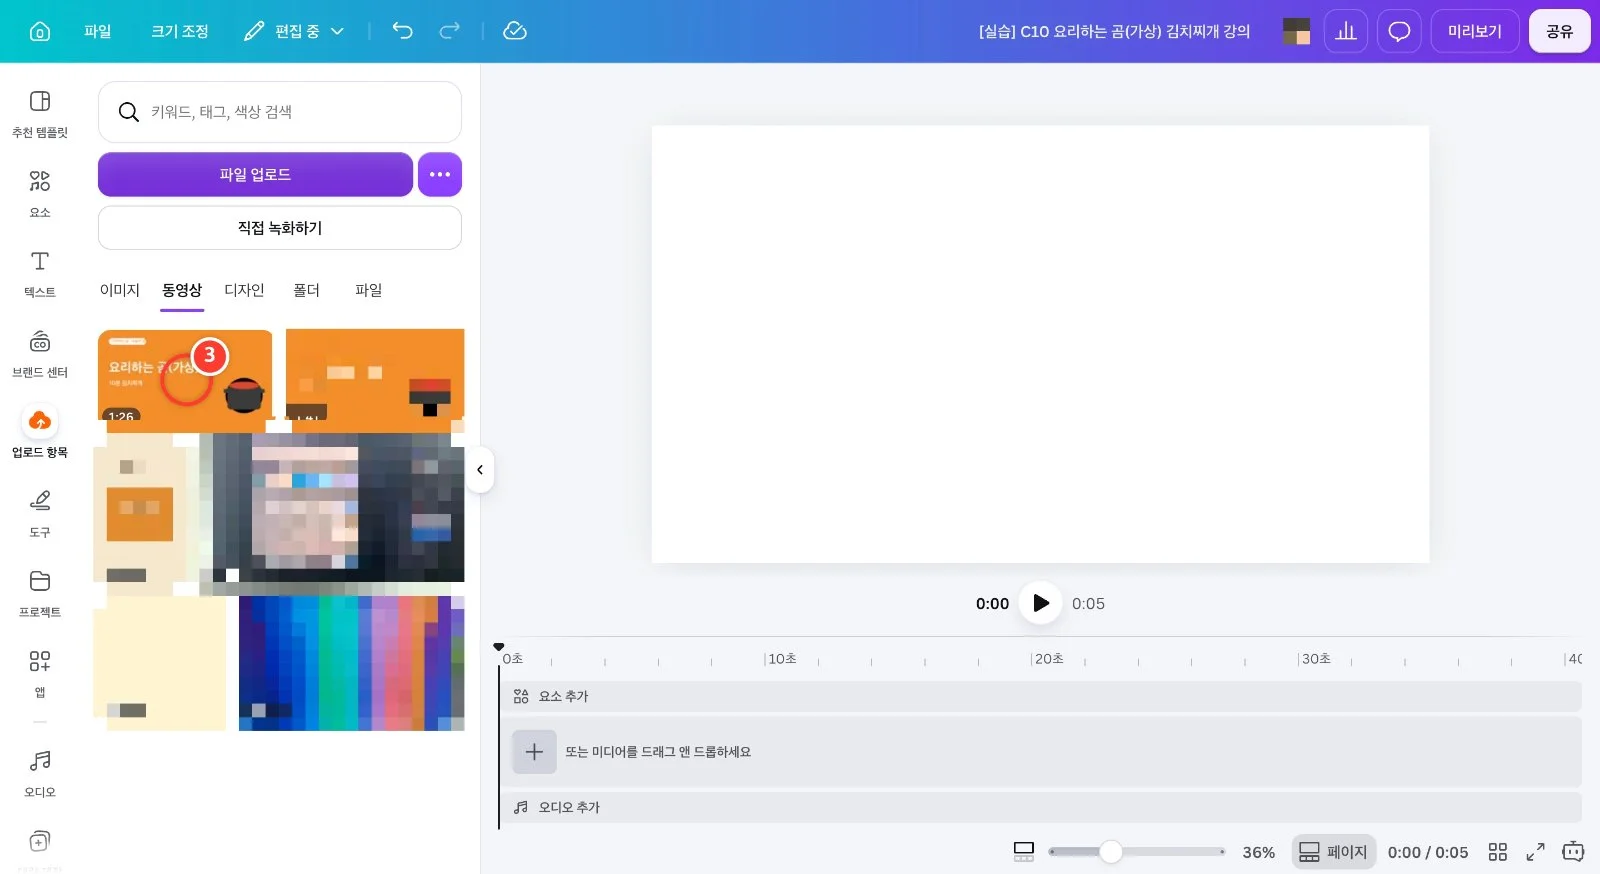The height and width of the screenshot is (874, 1600).
Task: Click the 미리보기 preview button
Action: pyautogui.click(x=1475, y=31)
